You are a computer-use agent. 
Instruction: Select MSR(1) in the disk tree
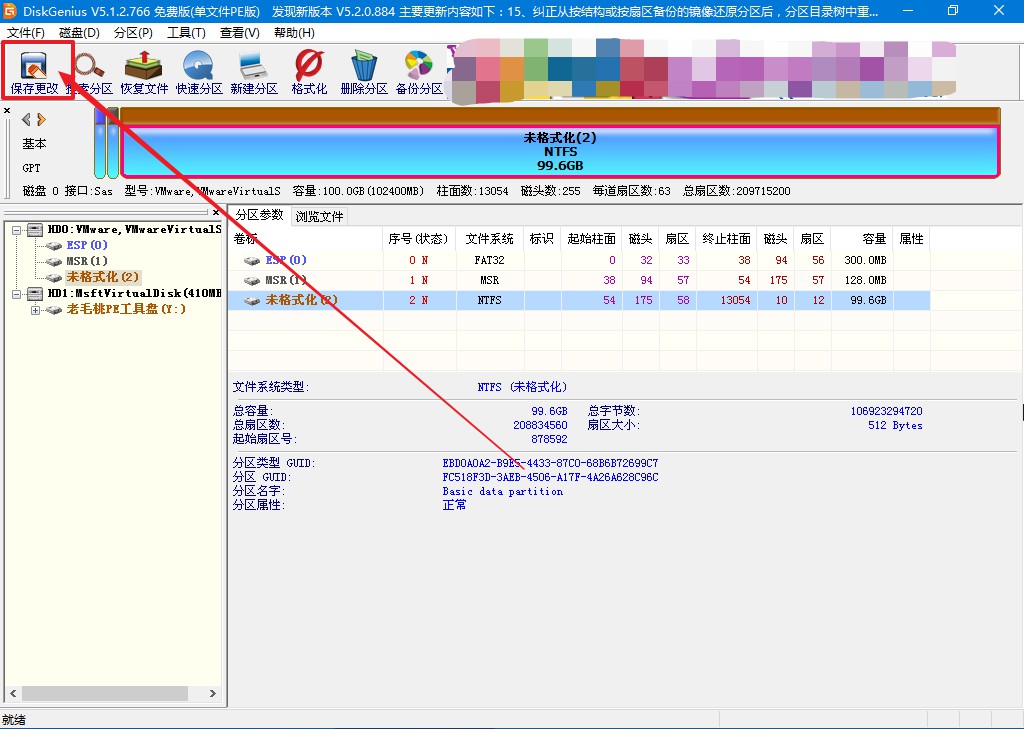86,261
